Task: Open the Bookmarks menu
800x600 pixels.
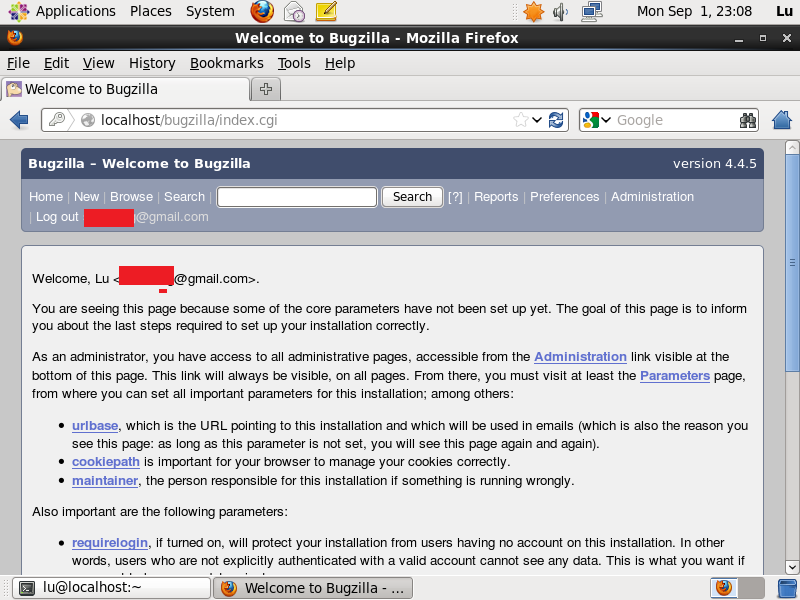Action: 227,63
